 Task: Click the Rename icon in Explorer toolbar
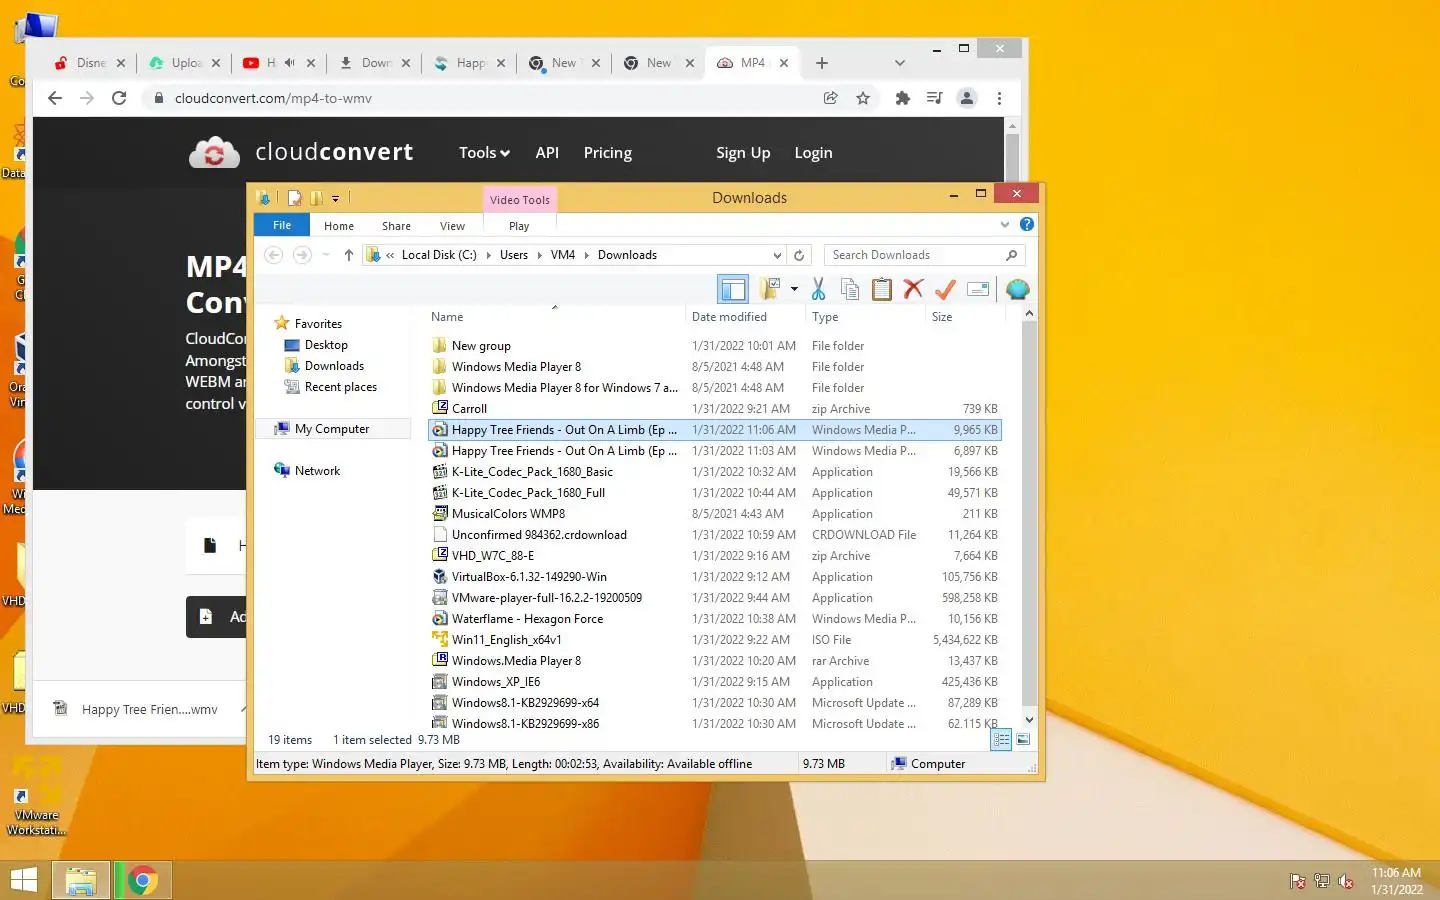(978, 289)
